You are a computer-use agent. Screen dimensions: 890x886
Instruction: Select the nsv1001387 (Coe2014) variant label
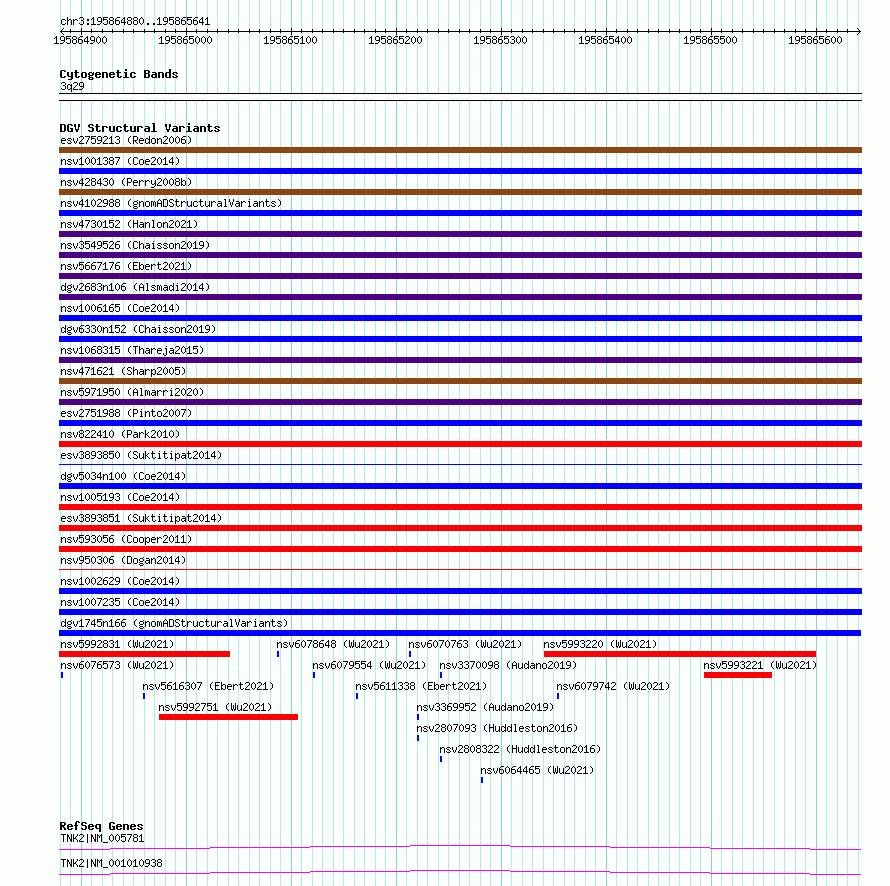pyautogui.click(x=120, y=161)
